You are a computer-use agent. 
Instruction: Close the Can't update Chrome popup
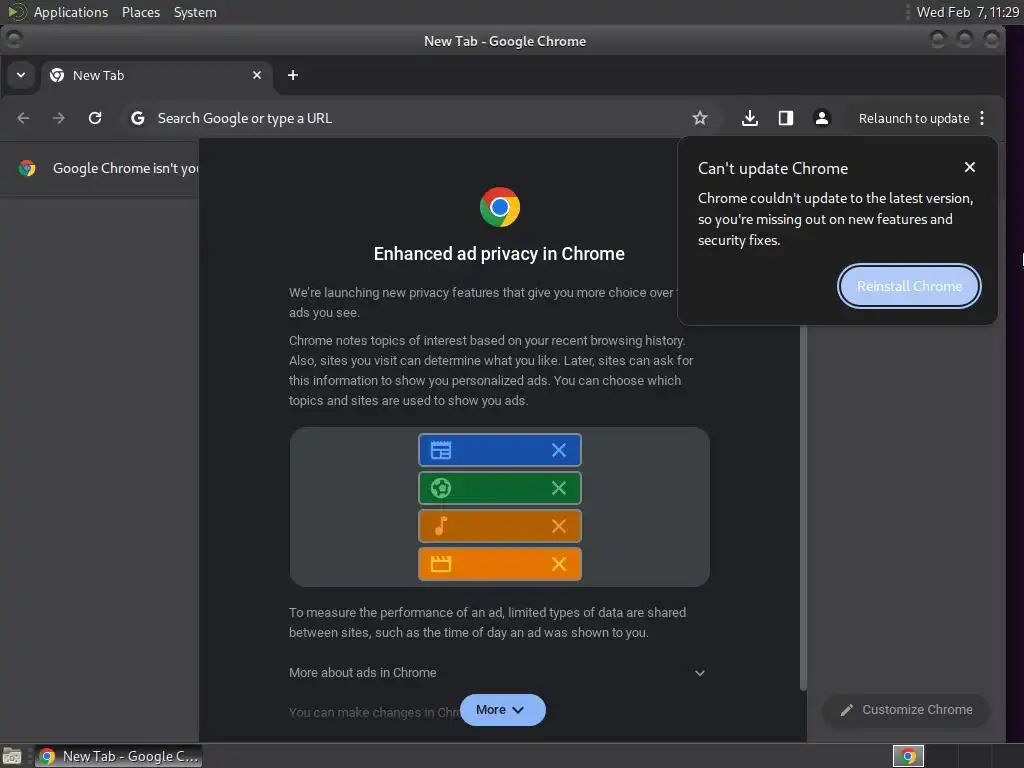pos(970,167)
